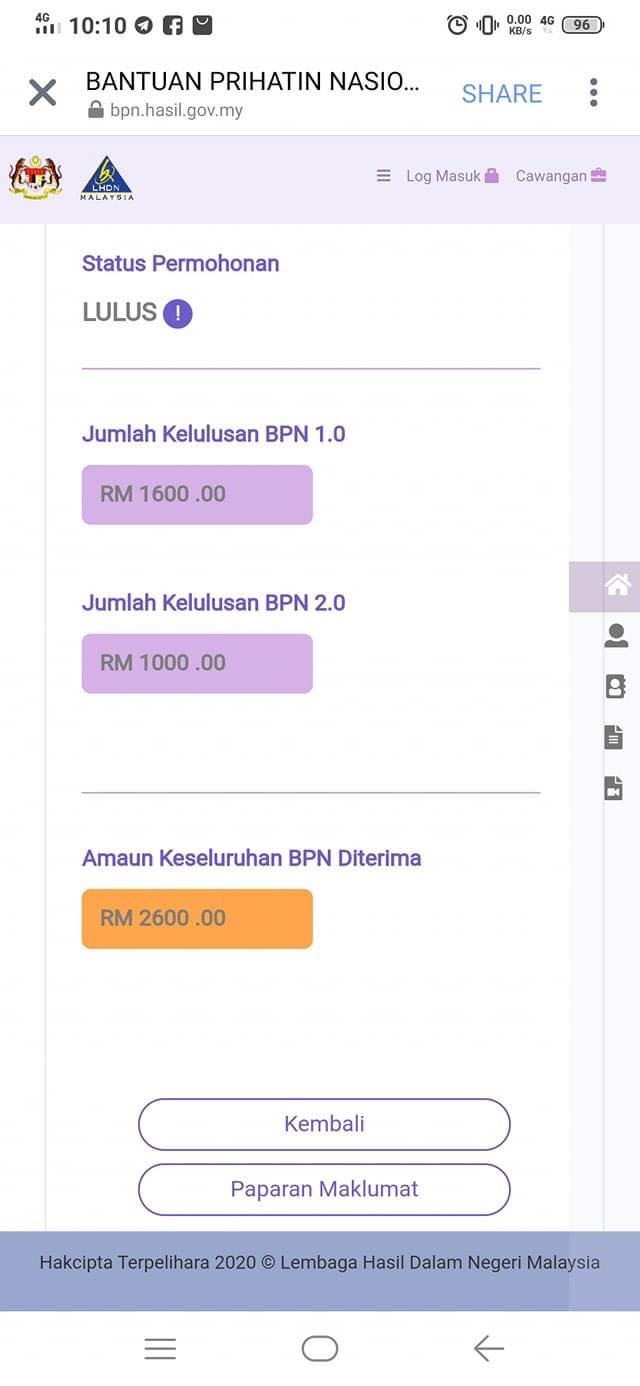Viewport: 640px width, 1386px height.
Task: Select the home icon in side panel
Action: (617, 586)
